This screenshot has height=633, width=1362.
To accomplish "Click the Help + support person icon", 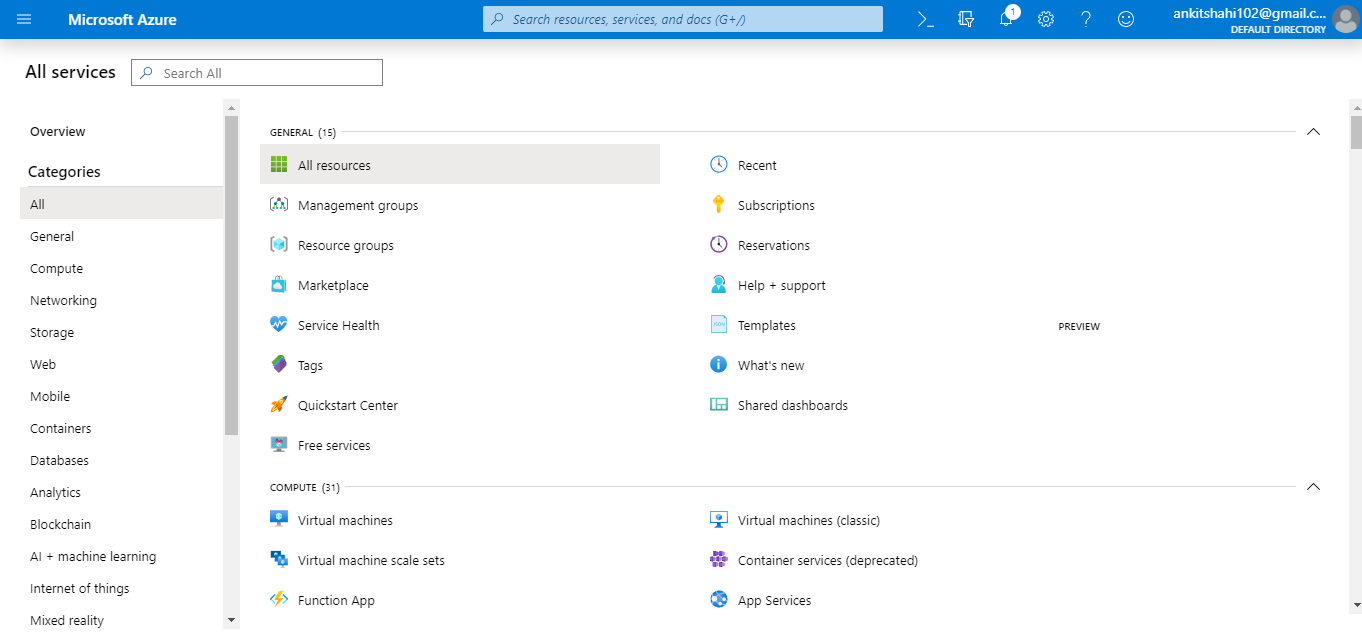I will coord(719,285).
